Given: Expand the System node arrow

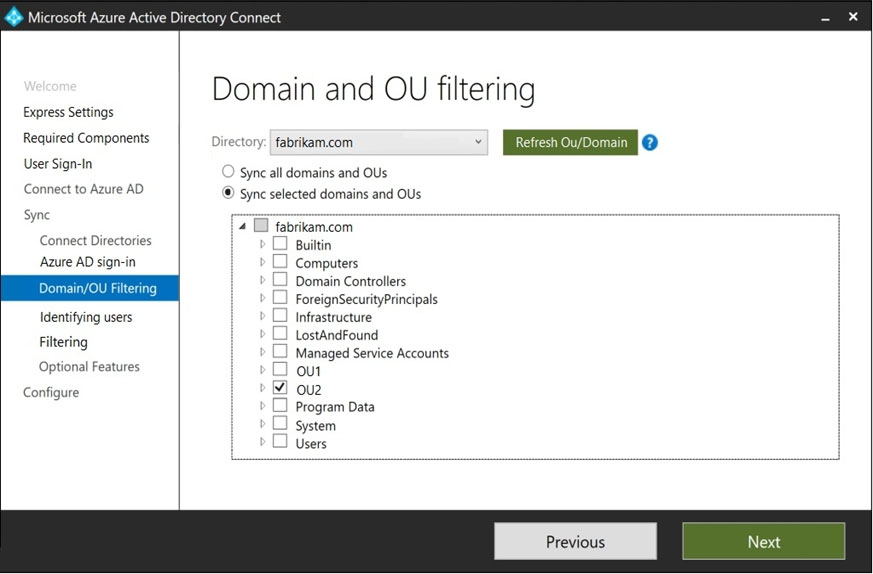Looking at the screenshot, I should click(x=262, y=424).
